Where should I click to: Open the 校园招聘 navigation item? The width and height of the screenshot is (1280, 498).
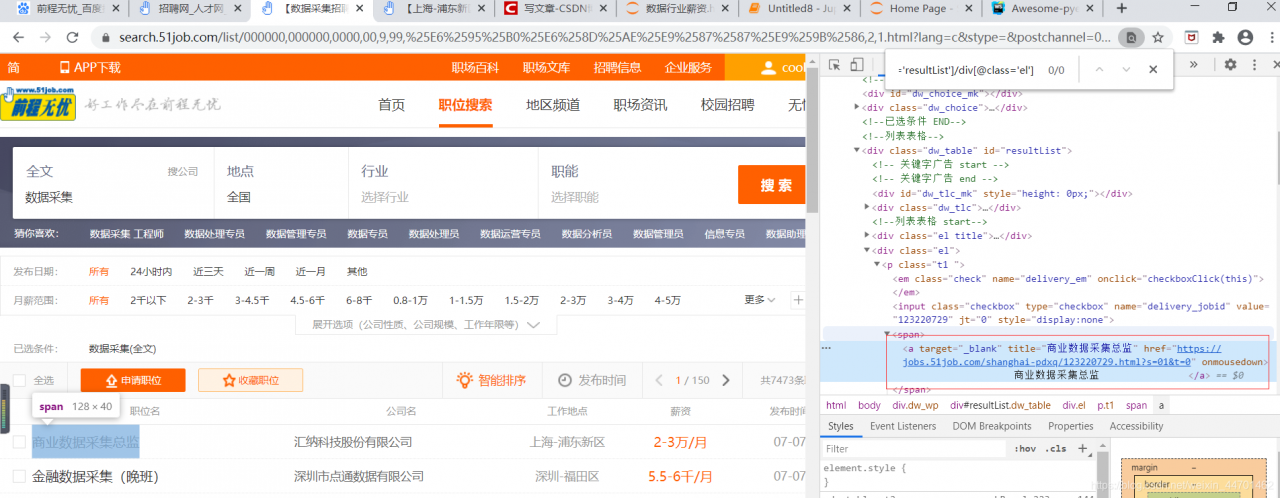coord(728,105)
